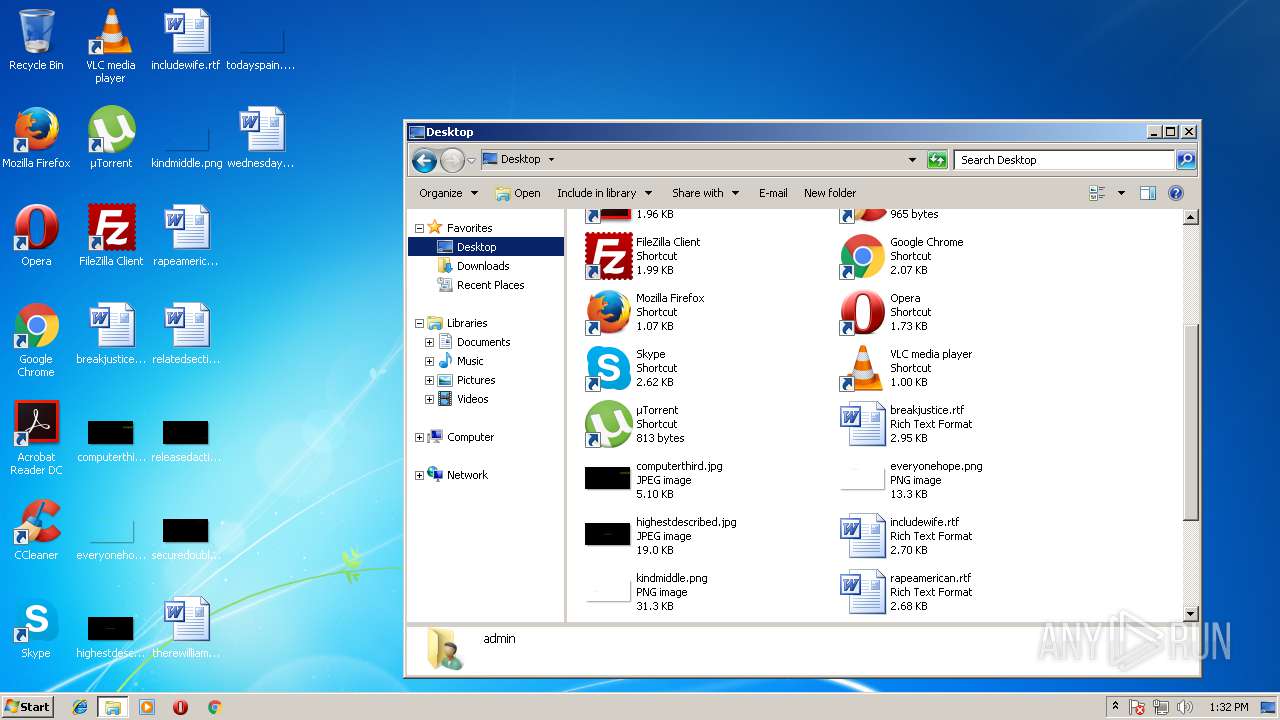
Task: Open VLC media player desktop shortcut
Action: [110, 46]
